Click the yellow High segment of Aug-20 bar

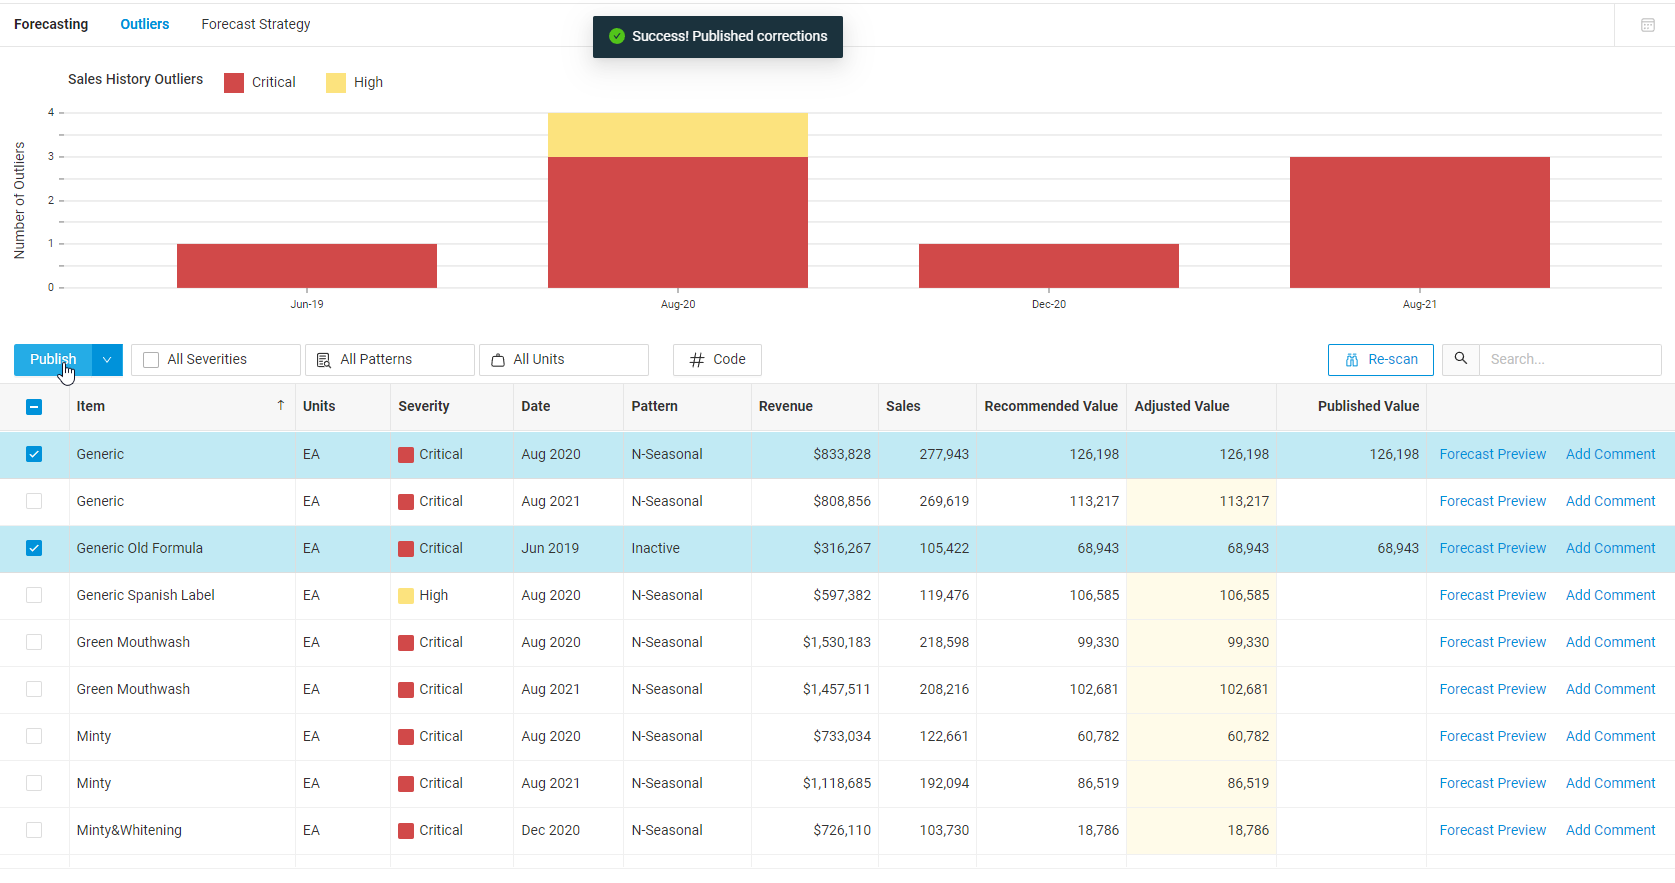[x=678, y=135]
